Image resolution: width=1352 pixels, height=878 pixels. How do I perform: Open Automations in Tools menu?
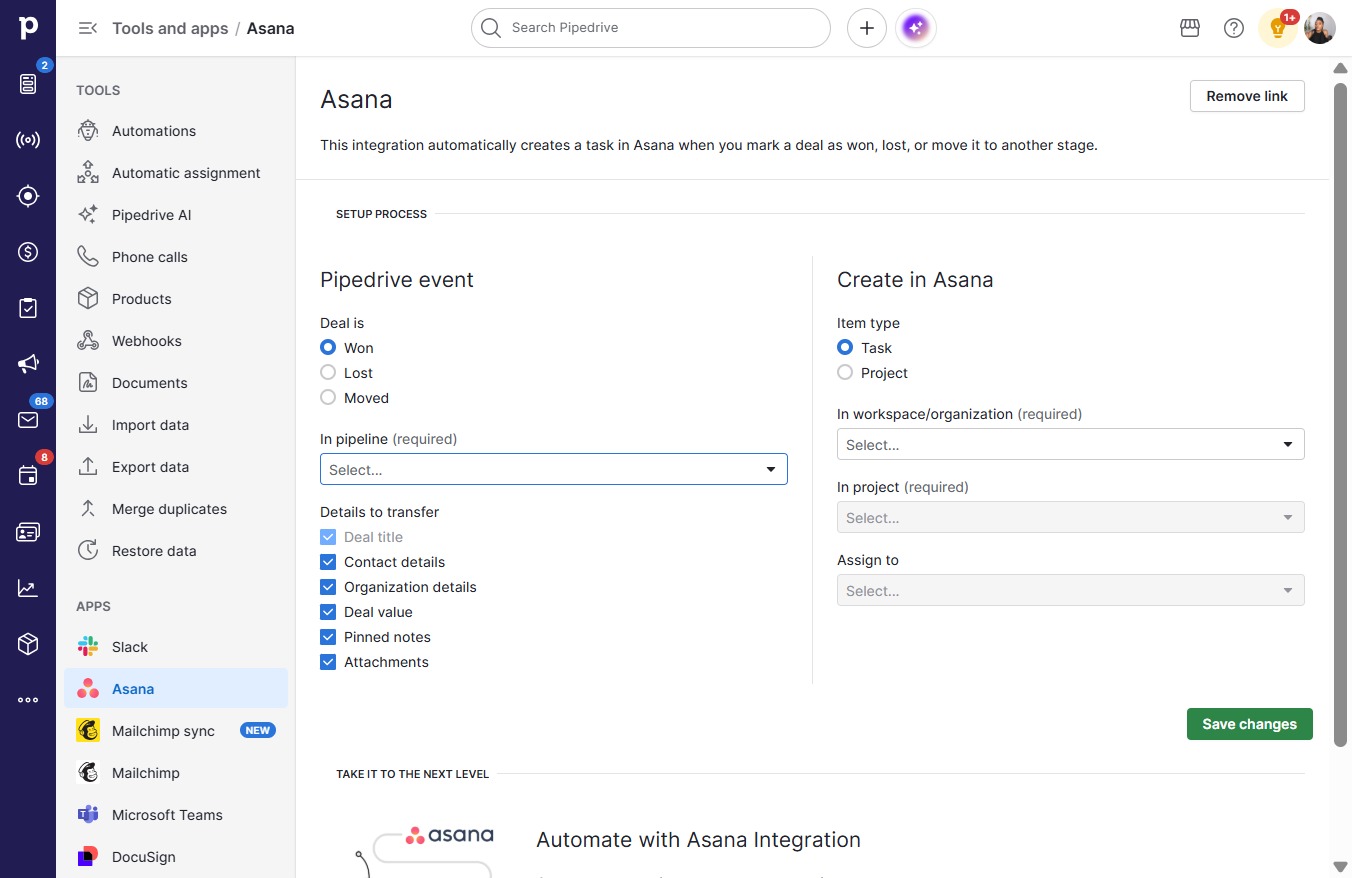pyautogui.click(x=176, y=131)
